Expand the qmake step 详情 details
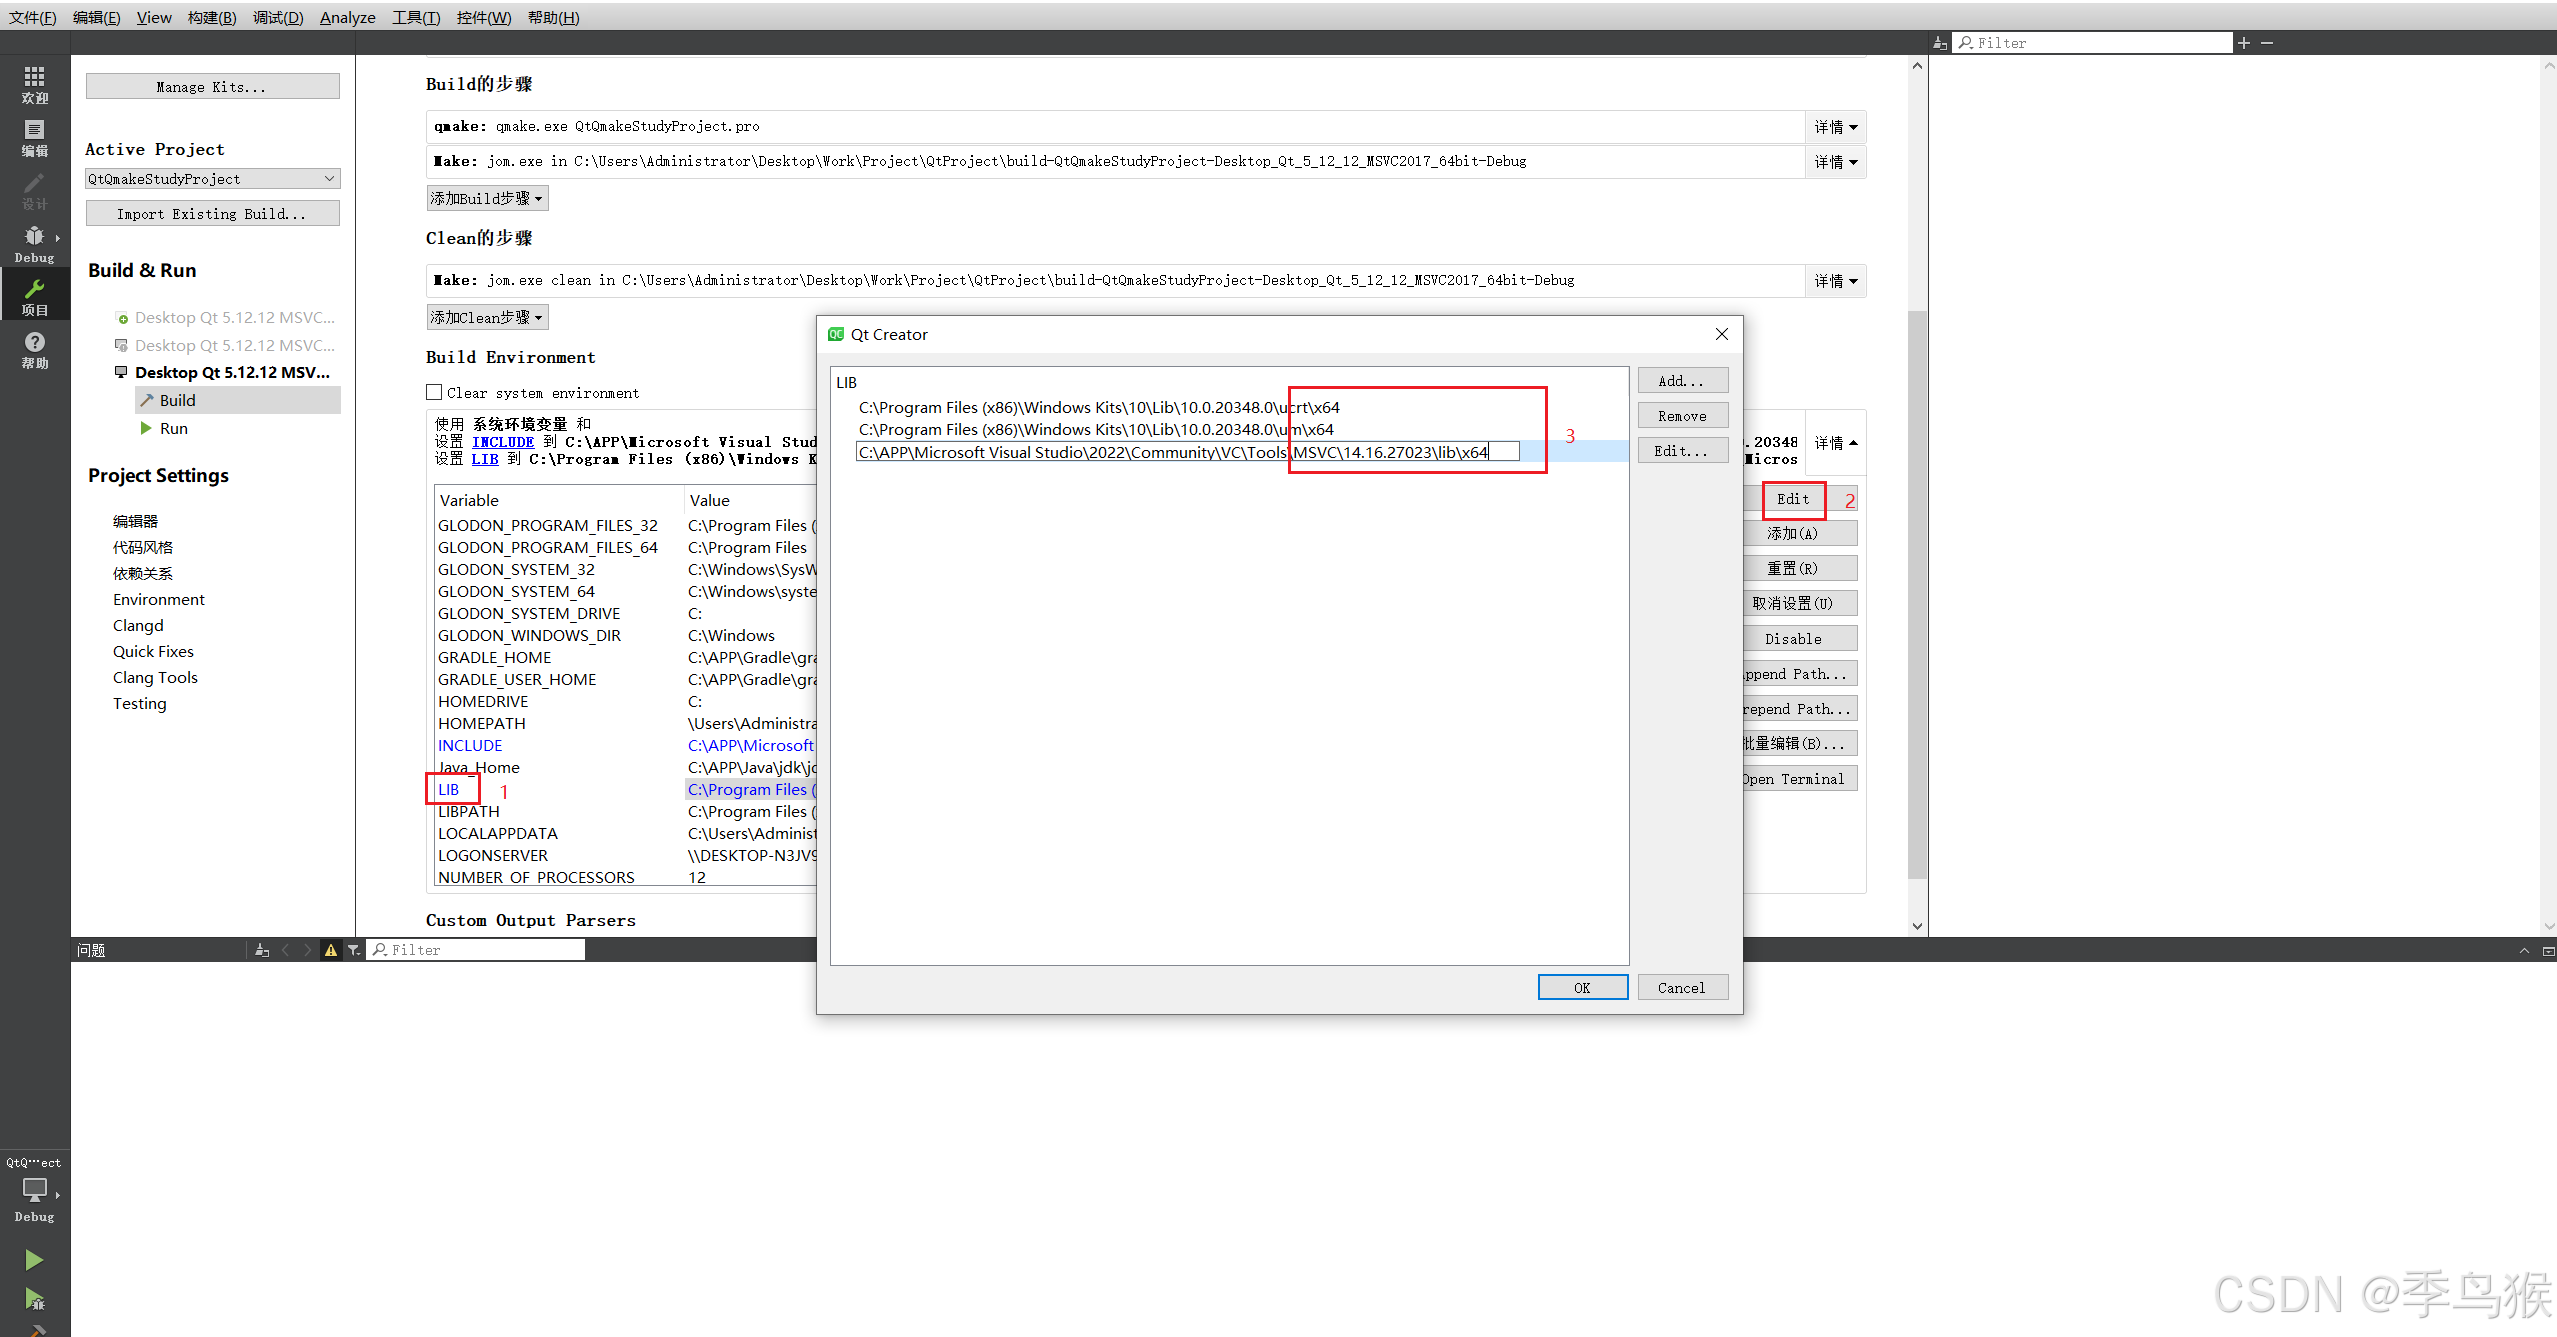 (x=1835, y=127)
